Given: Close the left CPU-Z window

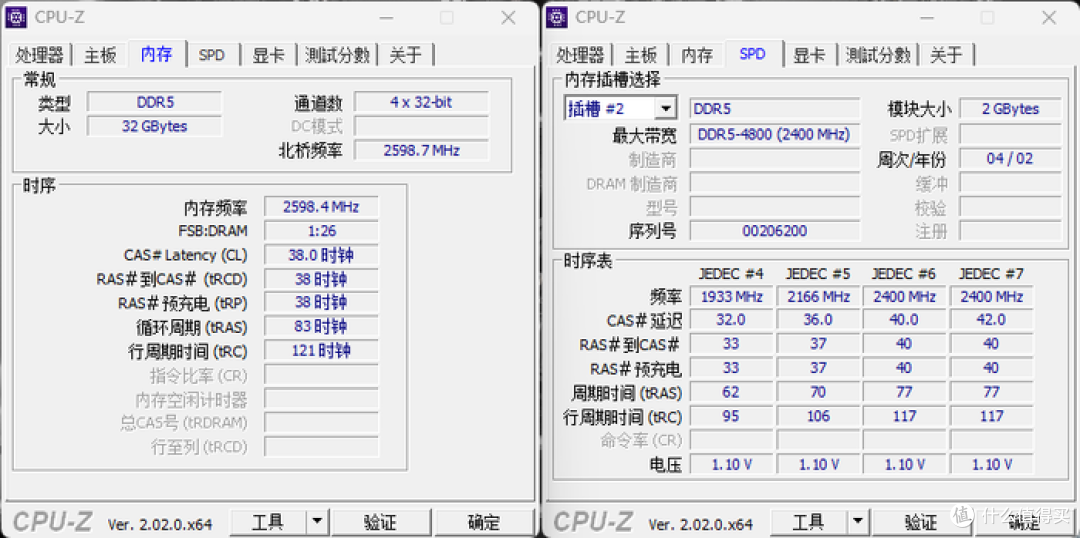Looking at the screenshot, I should click(508, 18).
